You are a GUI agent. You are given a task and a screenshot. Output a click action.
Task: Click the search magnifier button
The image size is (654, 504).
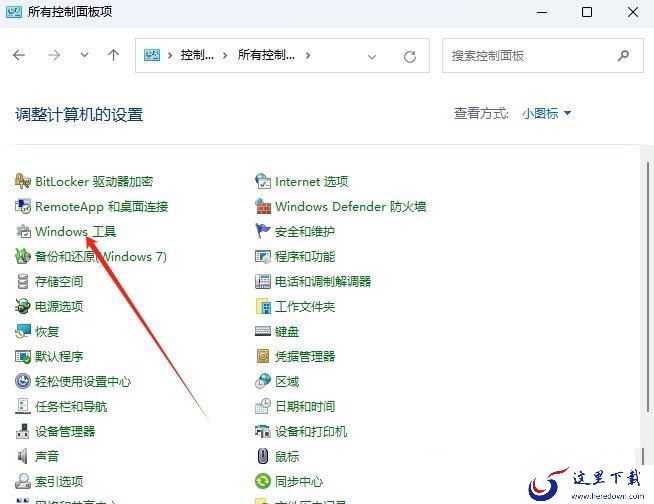pos(623,55)
